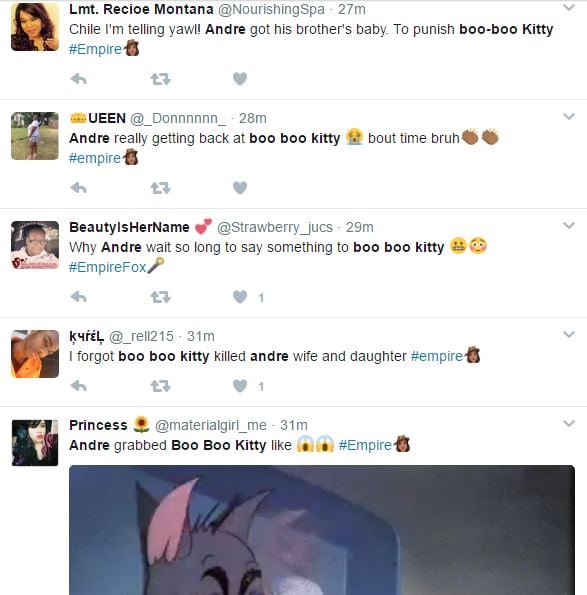Reply to the @_rell215 tweet
The image size is (587, 595).
coord(79,386)
